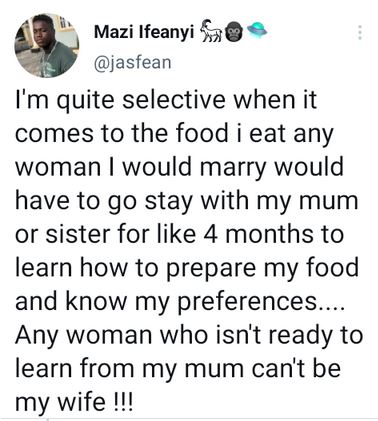Click the gorilla face emoji in the name
Screen dimensions: 378x421
234,33
